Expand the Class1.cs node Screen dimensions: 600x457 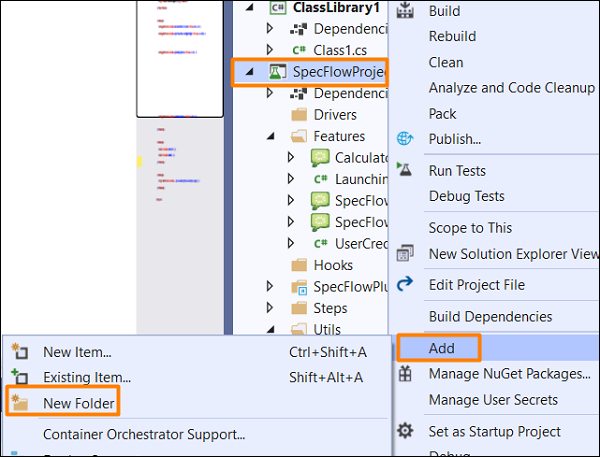coord(270,50)
